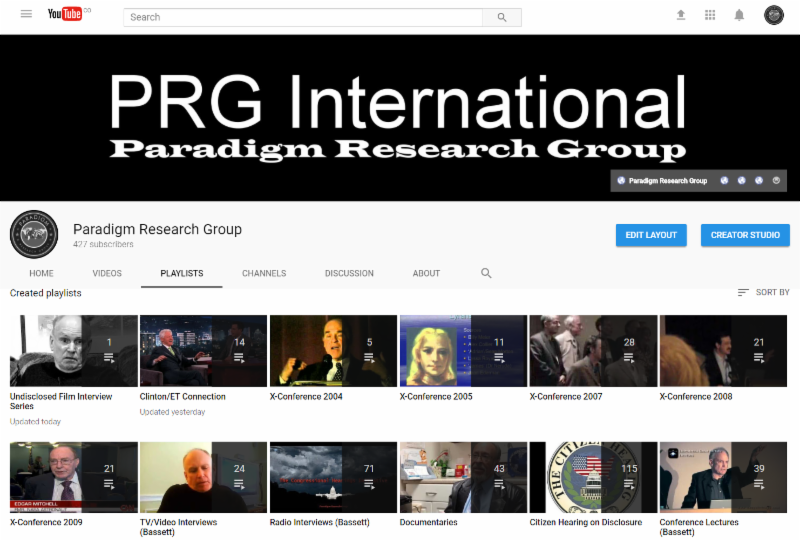This screenshot has height=541, width=800.
Task: Click Citizen Hearing on Disclosure title
Action: coord(586,523)
